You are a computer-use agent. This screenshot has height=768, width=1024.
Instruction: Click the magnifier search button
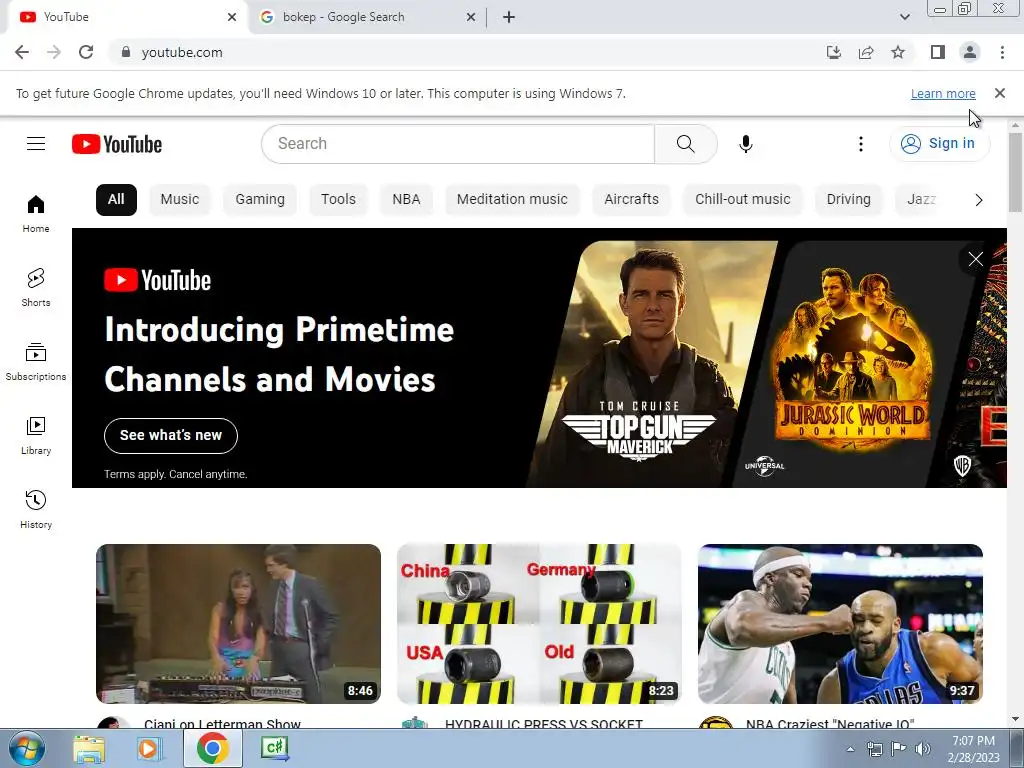pyautogui.click(x=686, y=144)
